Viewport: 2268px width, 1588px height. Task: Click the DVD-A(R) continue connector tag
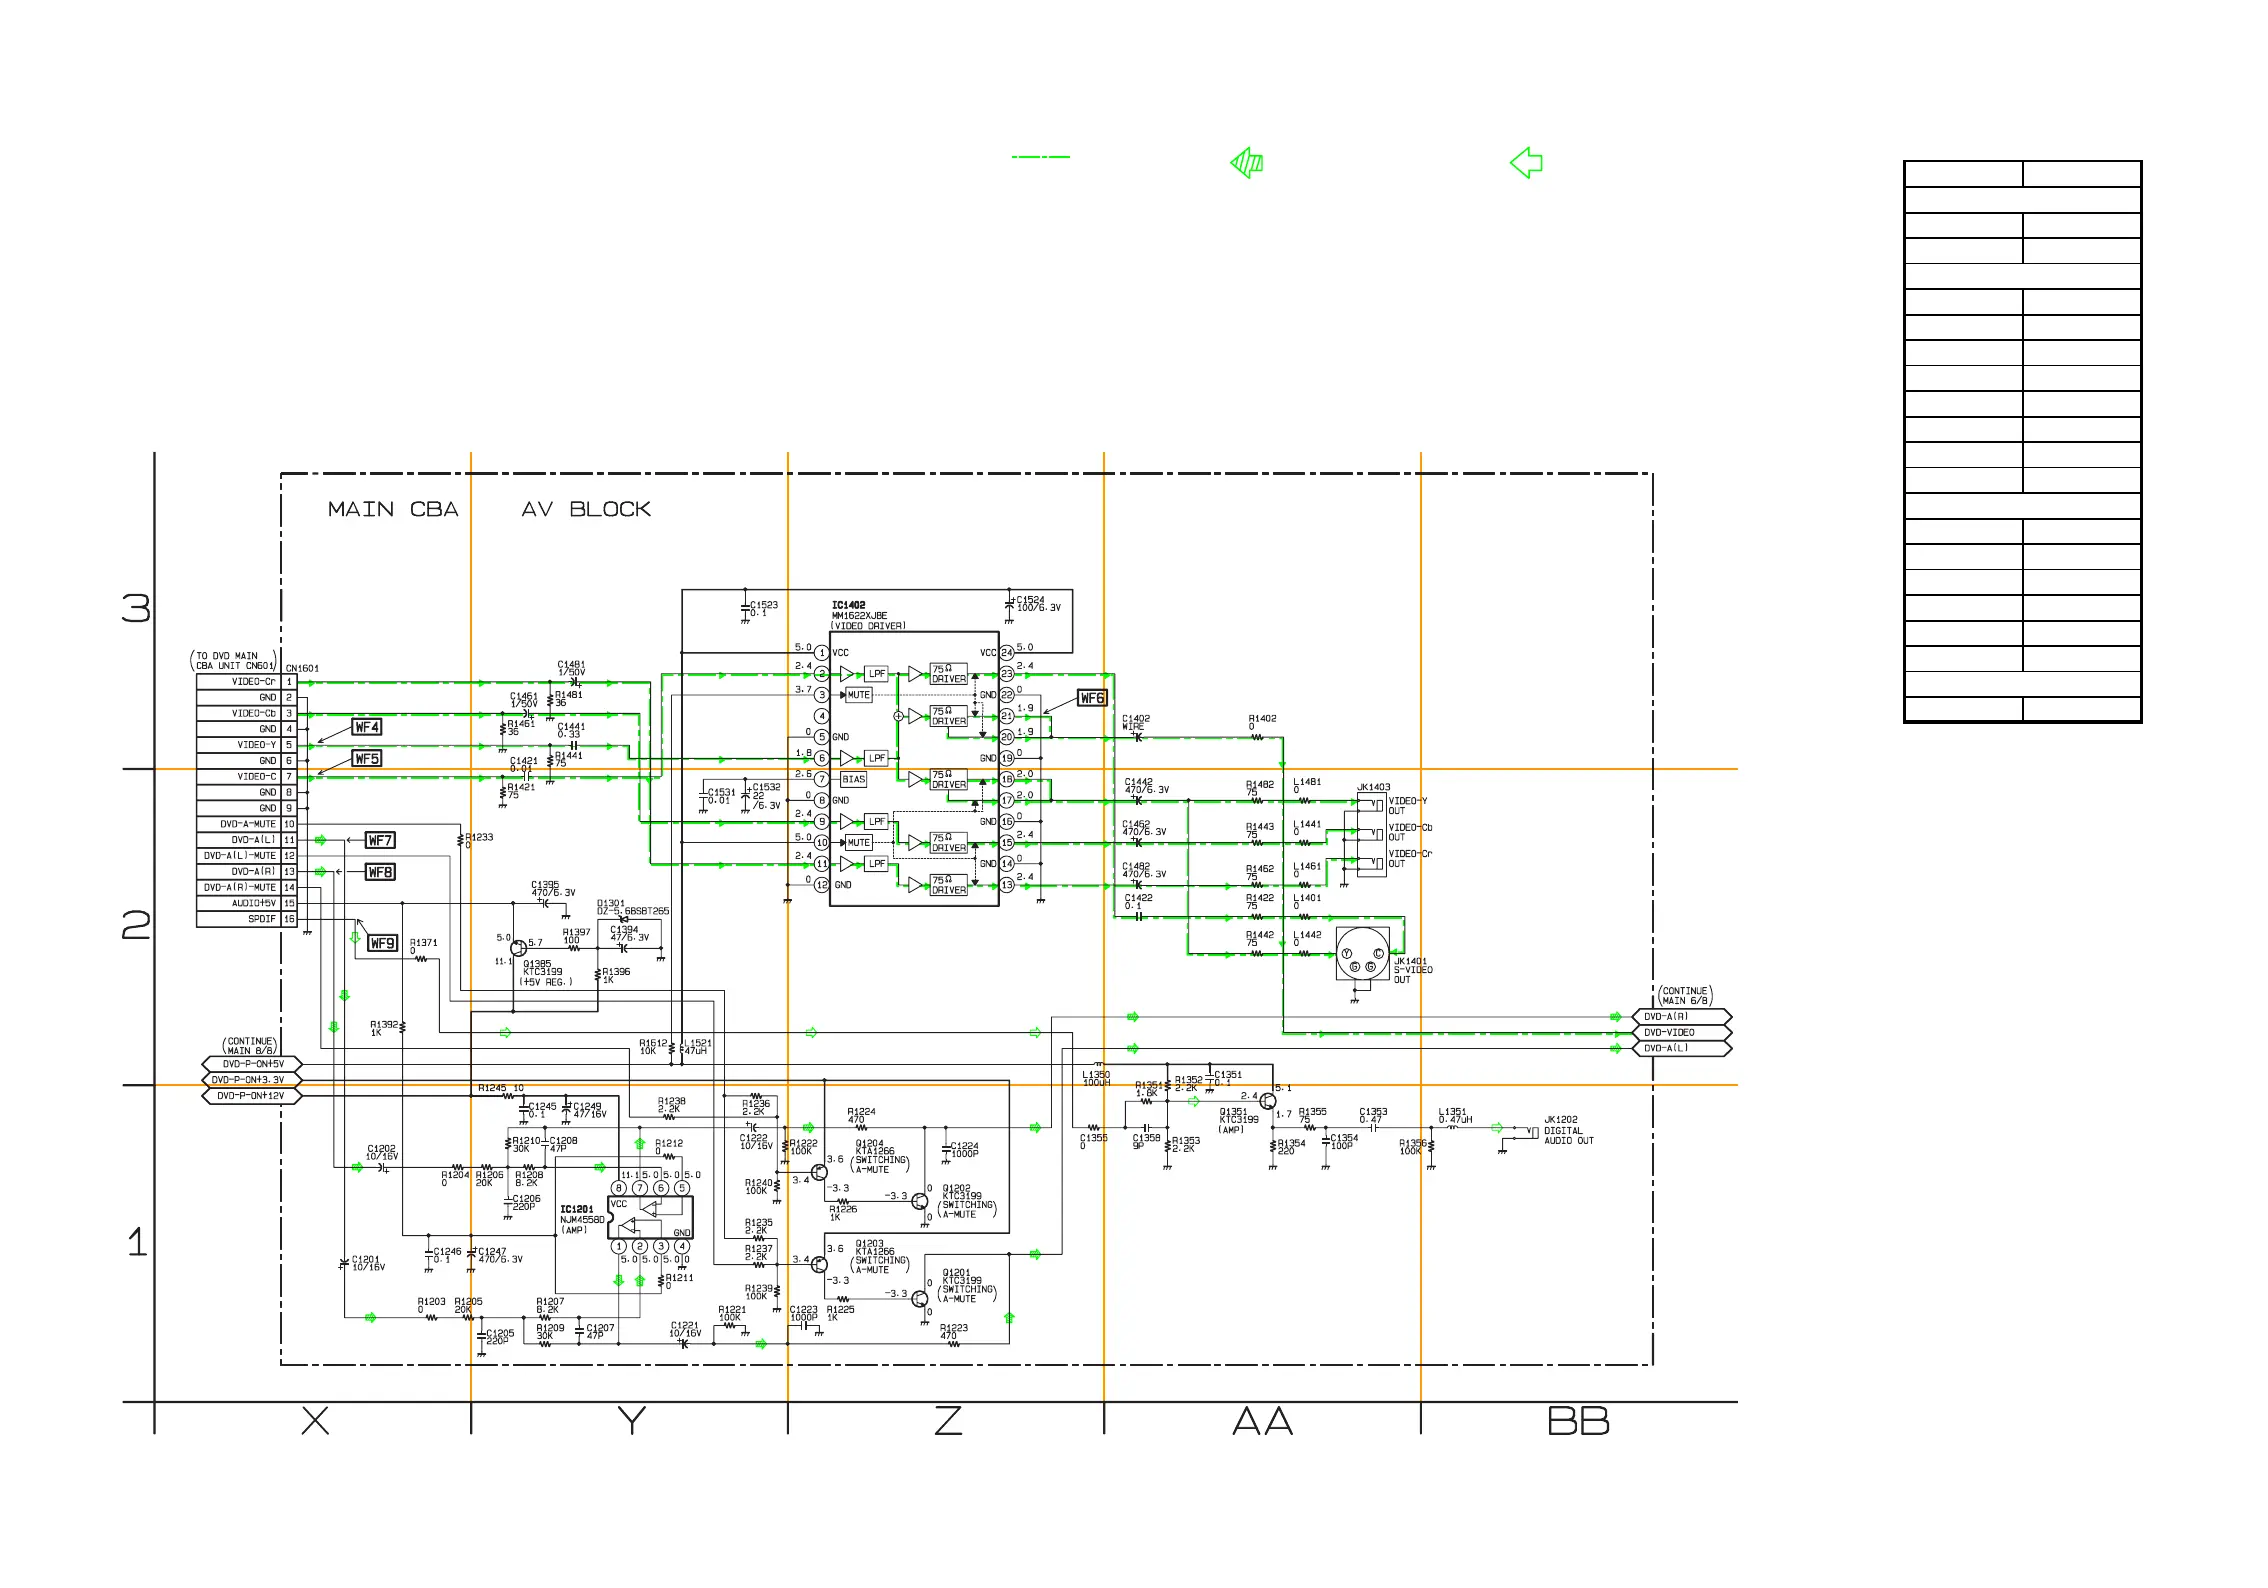tap(1681, 1016)
